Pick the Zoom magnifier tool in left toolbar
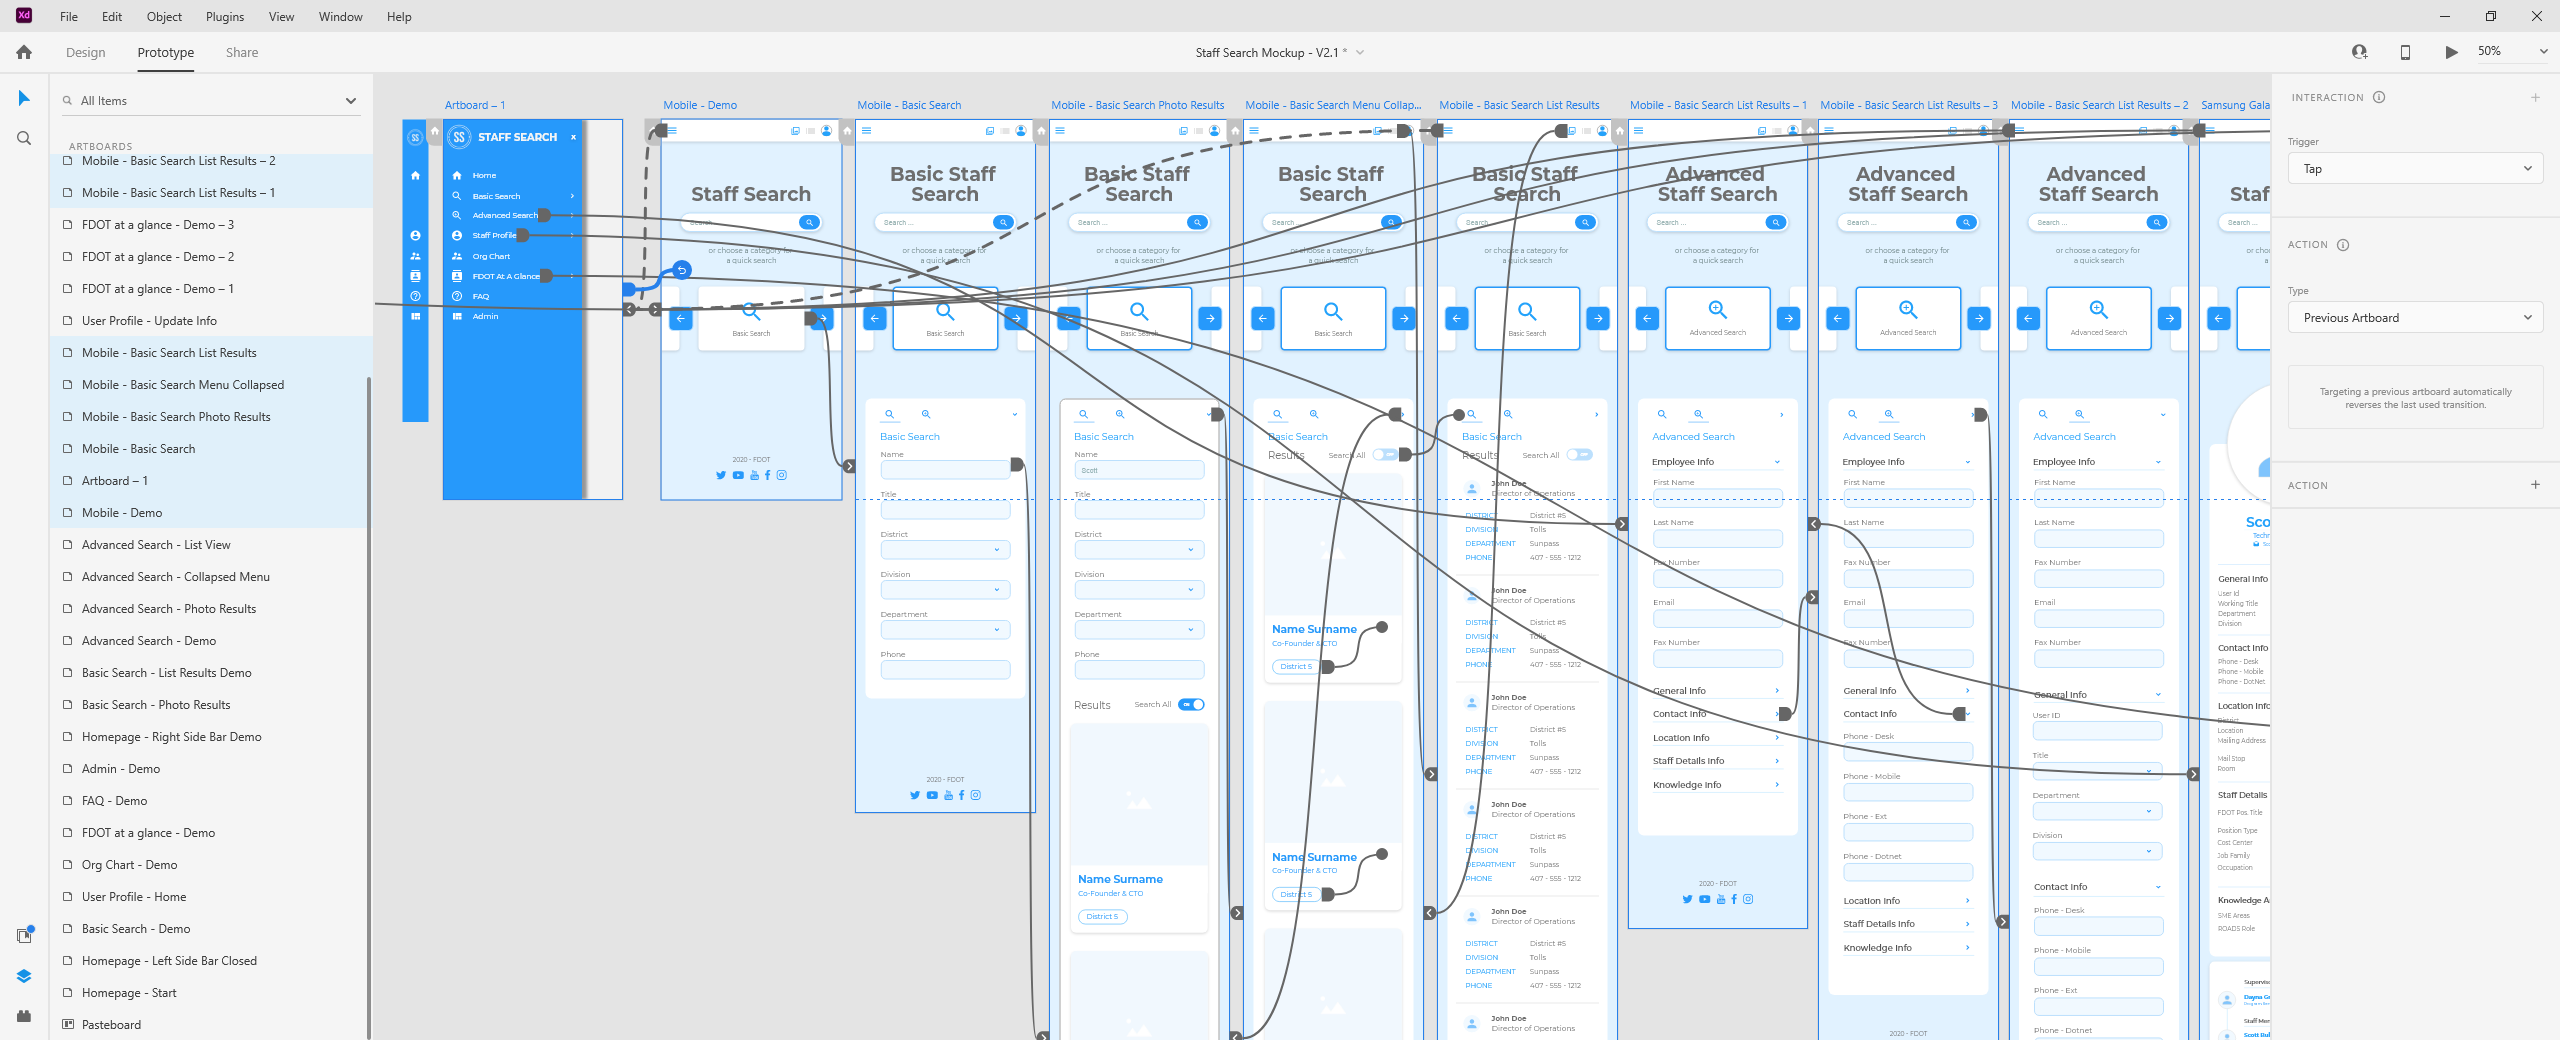Screen dimensions: 2560x1040 pyautogui.click(x=24, y=138)
